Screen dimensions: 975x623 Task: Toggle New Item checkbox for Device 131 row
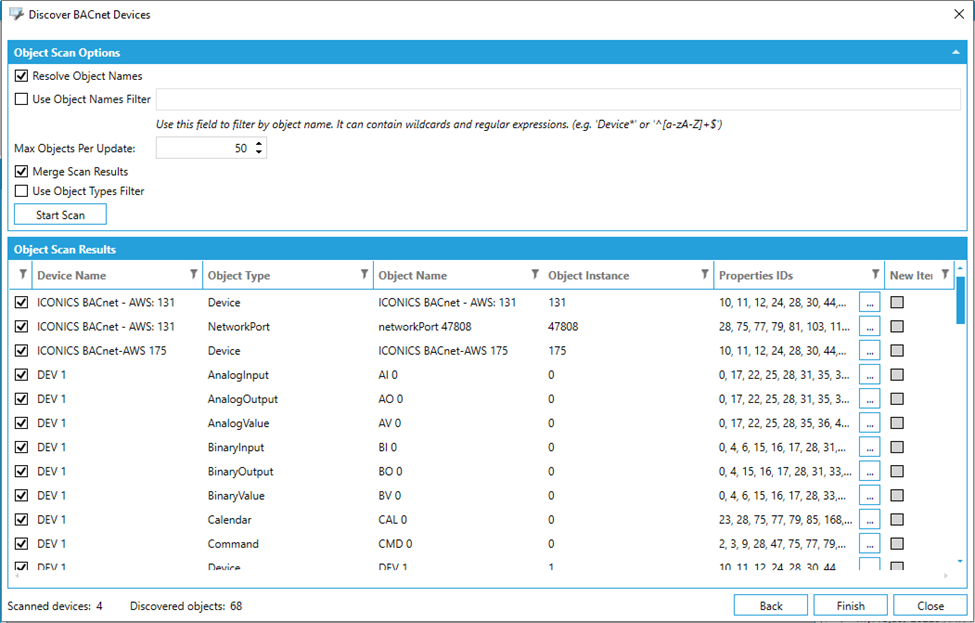[x=897, y=302]
